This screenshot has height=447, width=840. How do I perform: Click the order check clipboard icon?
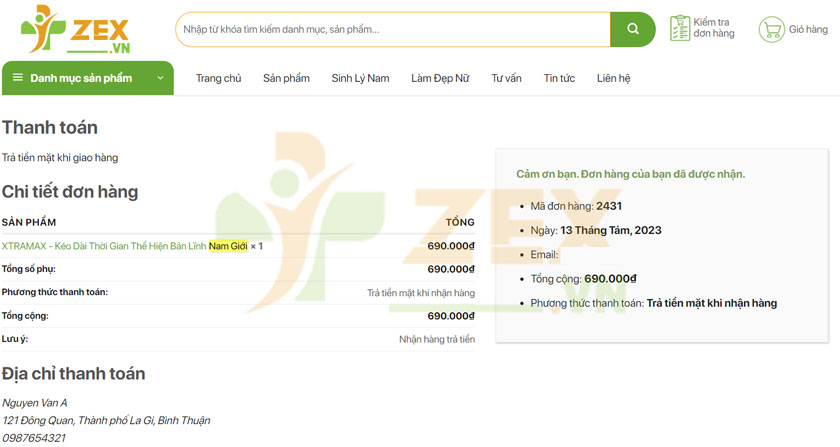680,28
